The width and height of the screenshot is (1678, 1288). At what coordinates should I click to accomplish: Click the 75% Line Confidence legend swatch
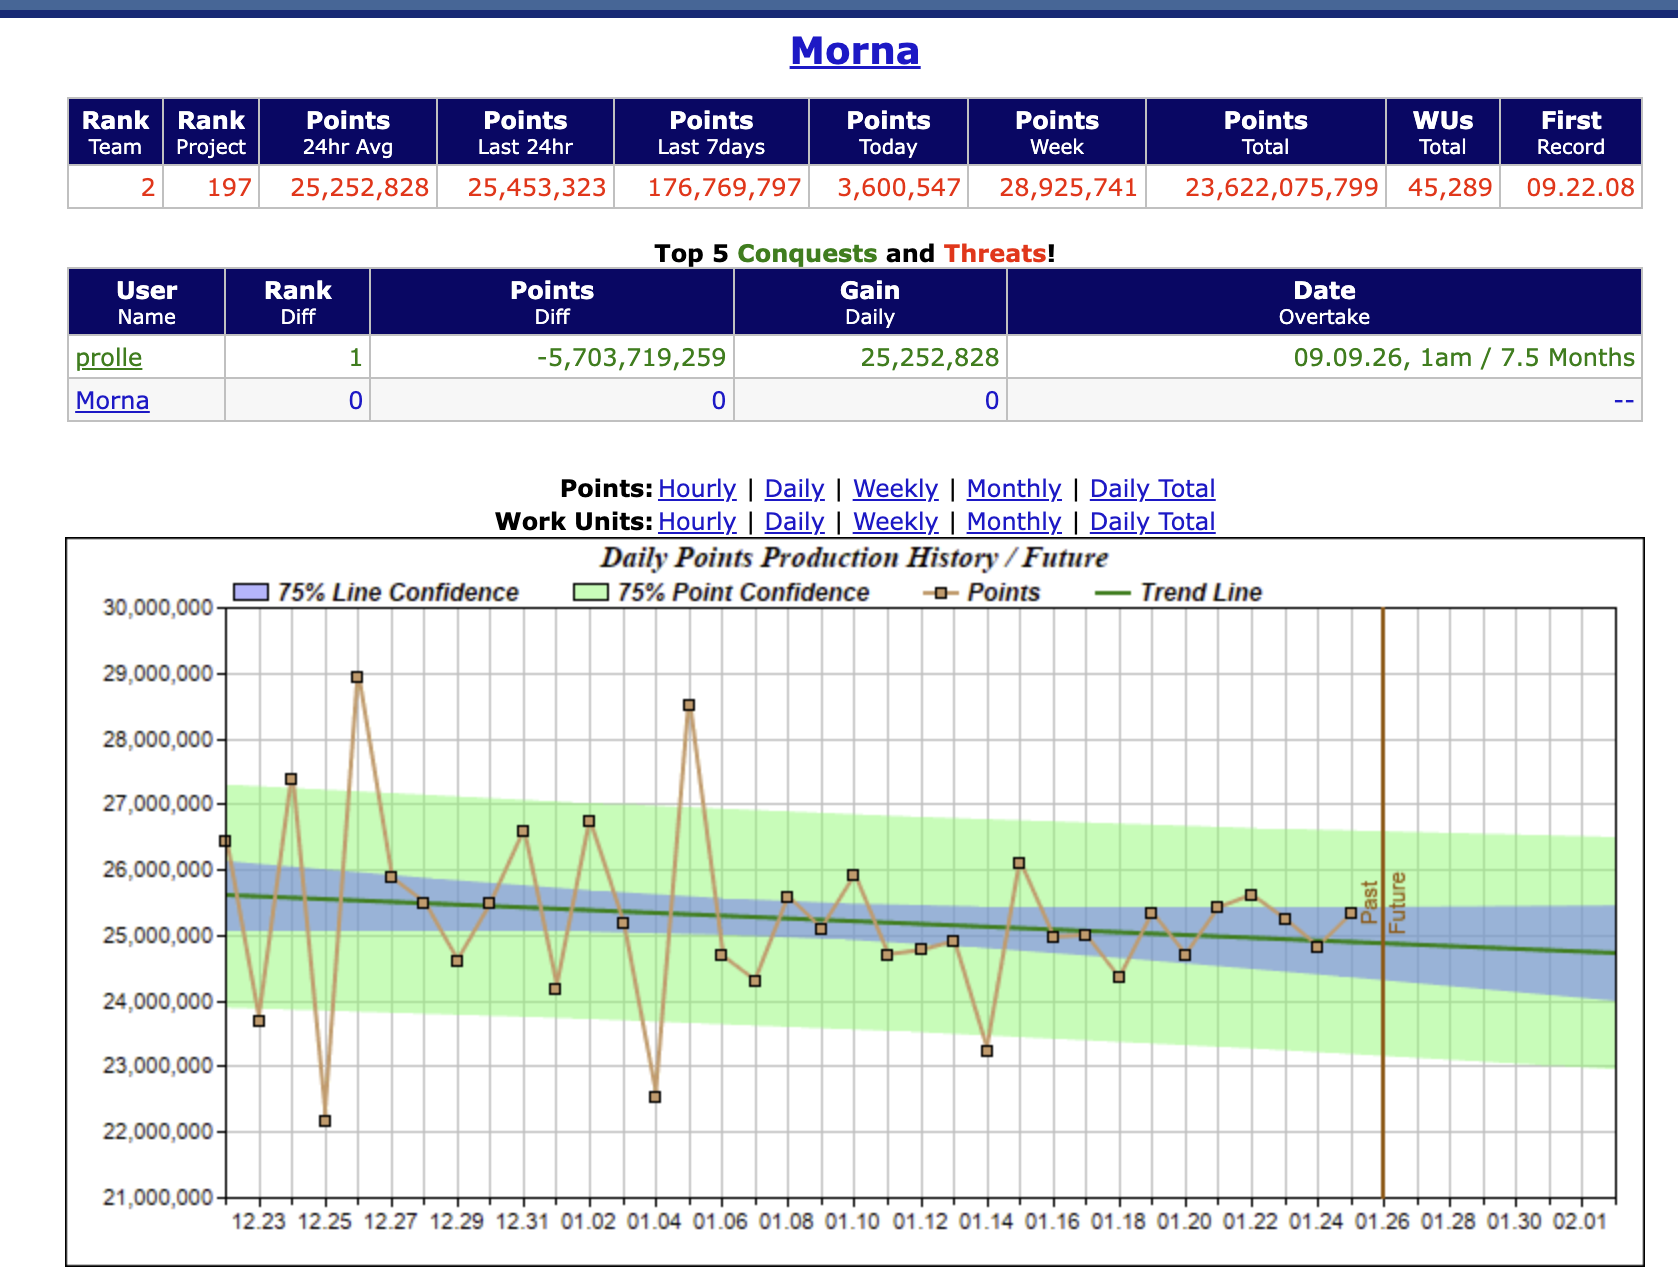(x=250, y=593)
